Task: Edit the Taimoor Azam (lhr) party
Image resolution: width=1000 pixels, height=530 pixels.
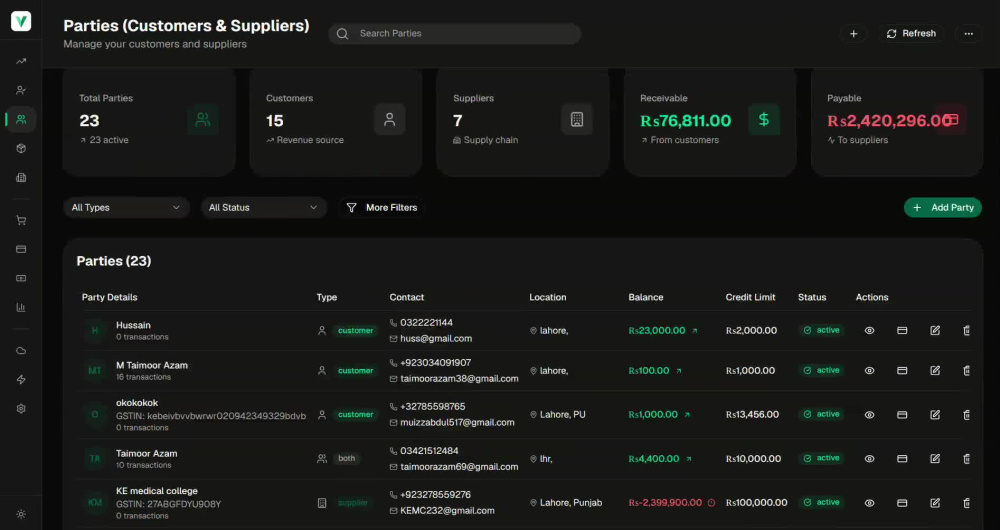Action: click(x=935, y=459)
